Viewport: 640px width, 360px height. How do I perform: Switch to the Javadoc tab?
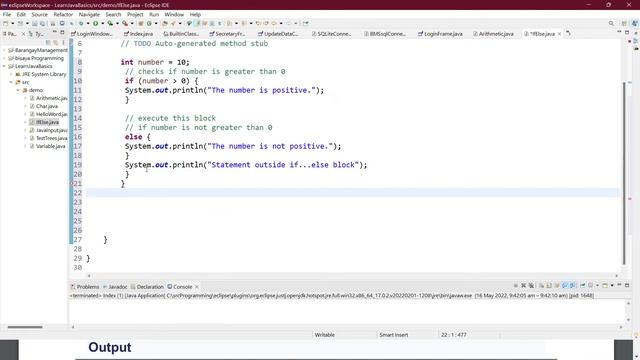tap(115, 287)
